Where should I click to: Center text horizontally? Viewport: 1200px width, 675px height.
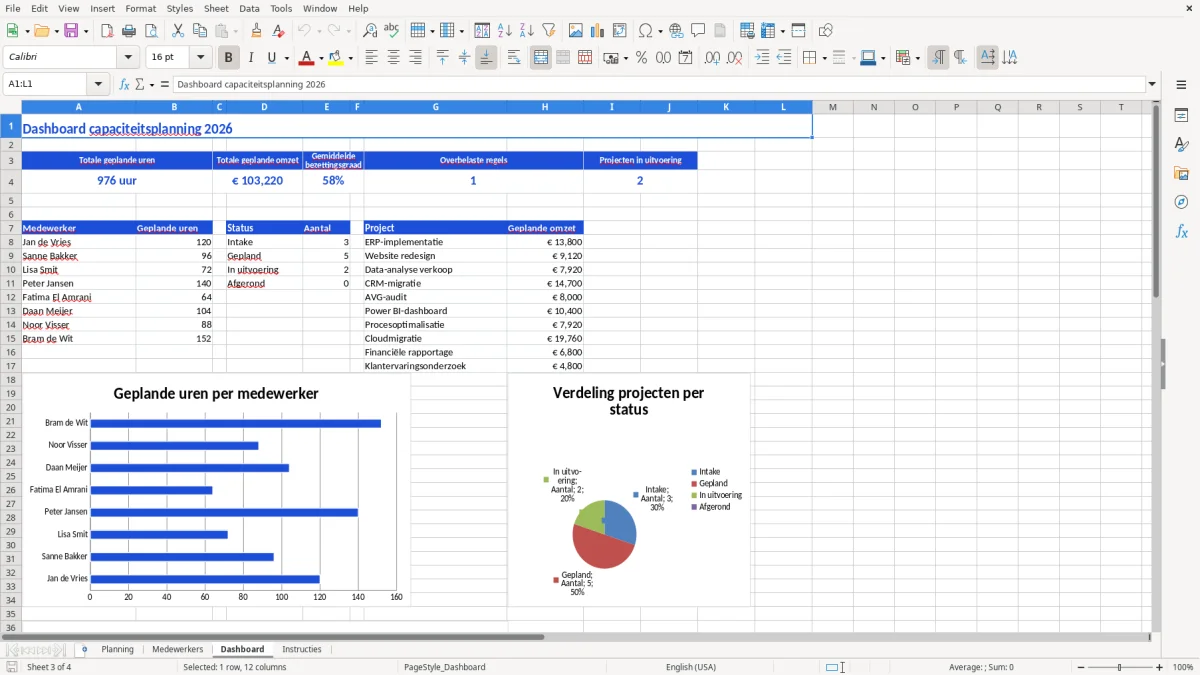pos(393,58)
